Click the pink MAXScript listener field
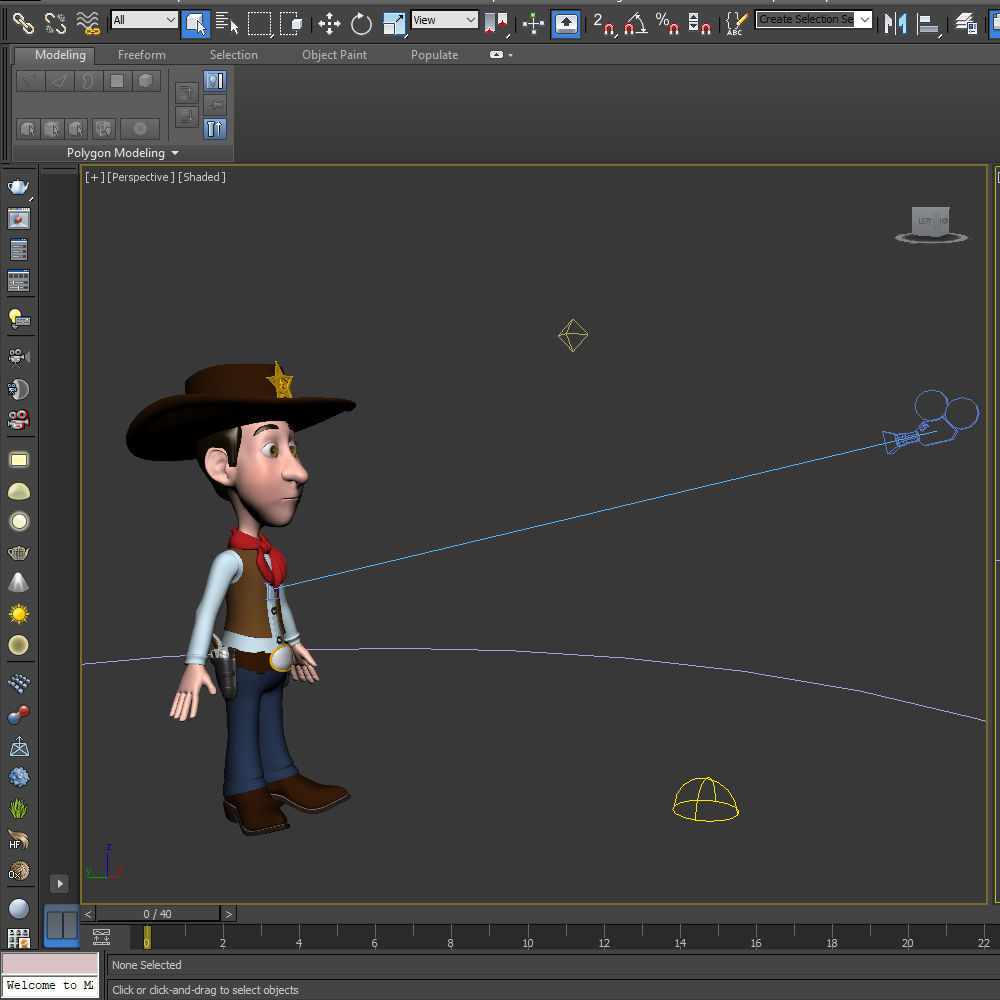Screen dimensions: 1000x1000 click(50, 963)
